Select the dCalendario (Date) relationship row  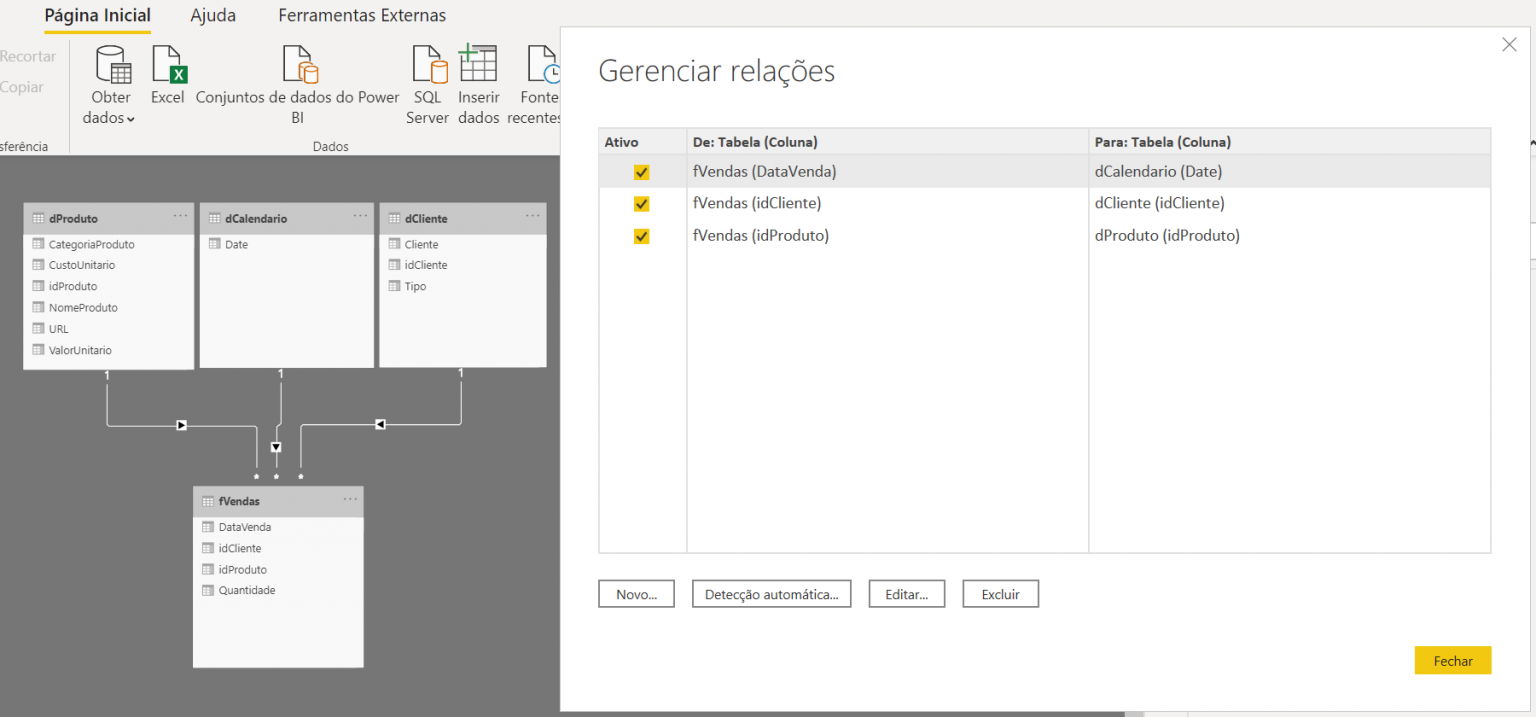tap(1158, 172)
